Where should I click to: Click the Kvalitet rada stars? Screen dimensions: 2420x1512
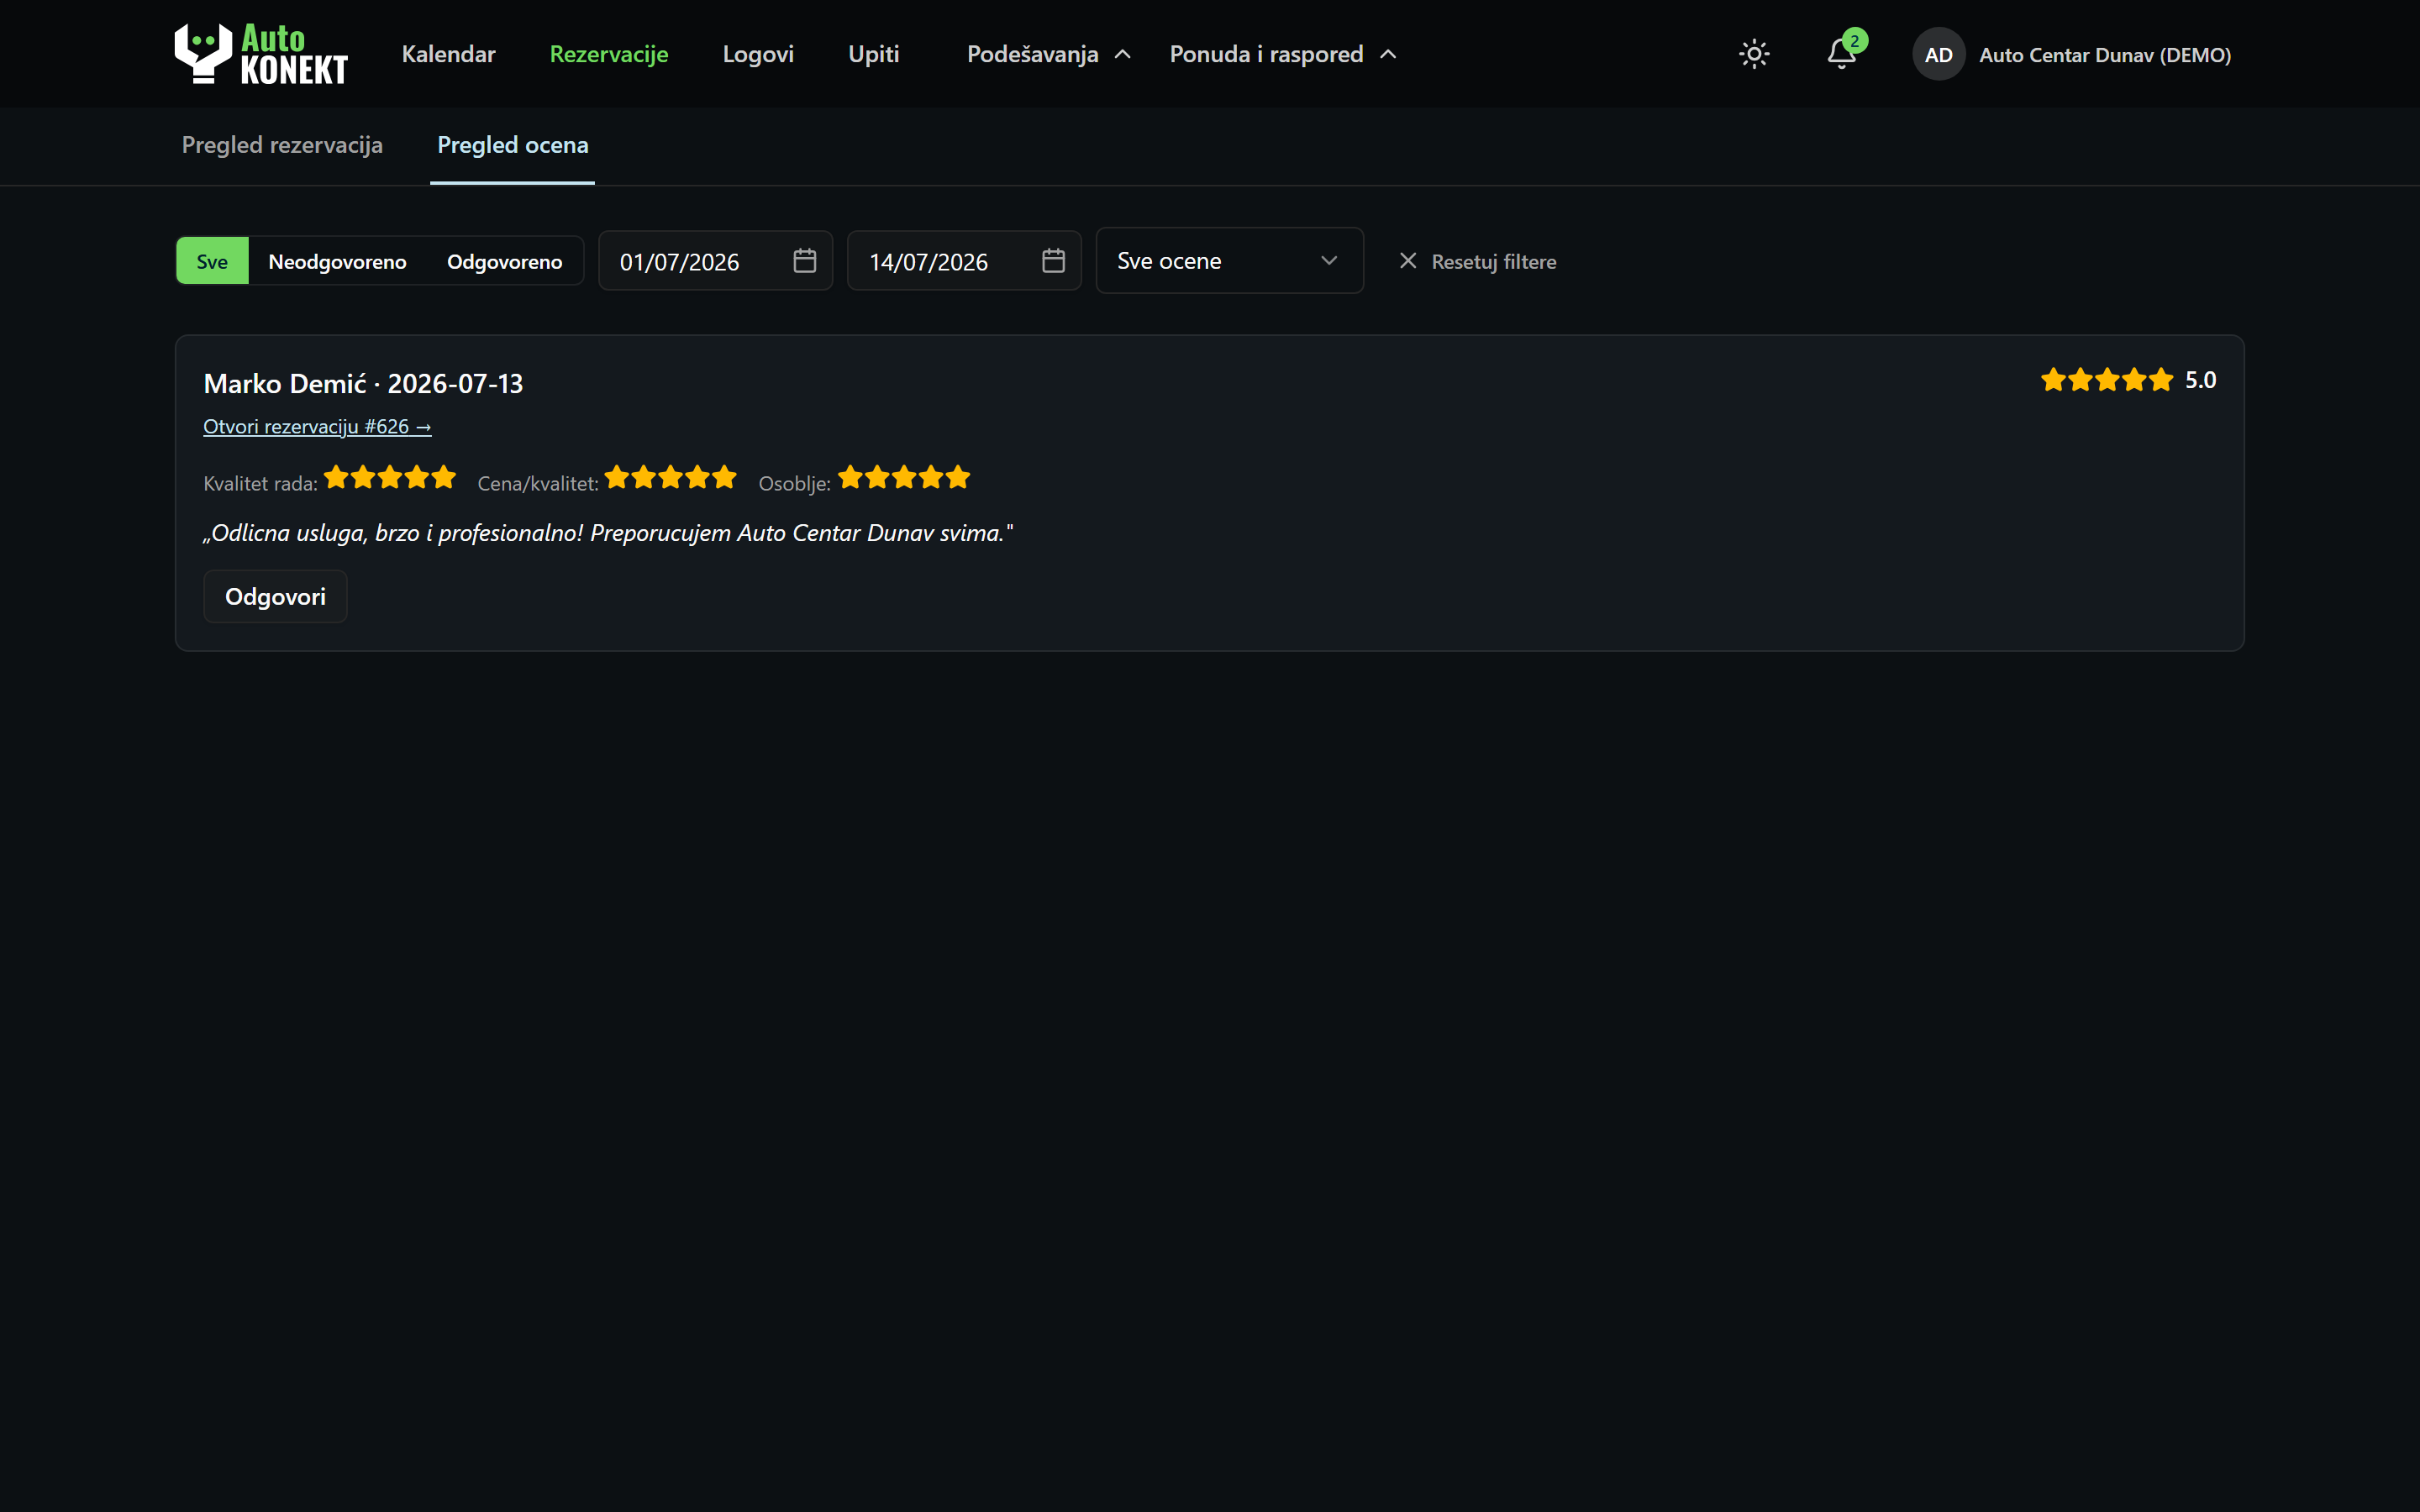390,478
